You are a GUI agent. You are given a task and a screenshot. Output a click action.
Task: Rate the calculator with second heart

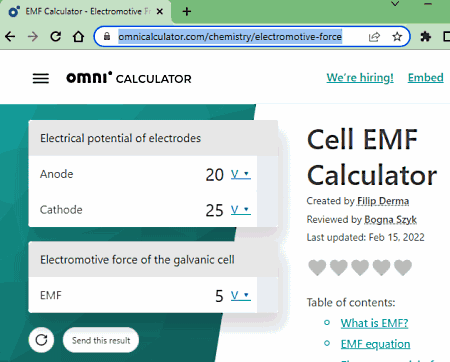point(338,268)
